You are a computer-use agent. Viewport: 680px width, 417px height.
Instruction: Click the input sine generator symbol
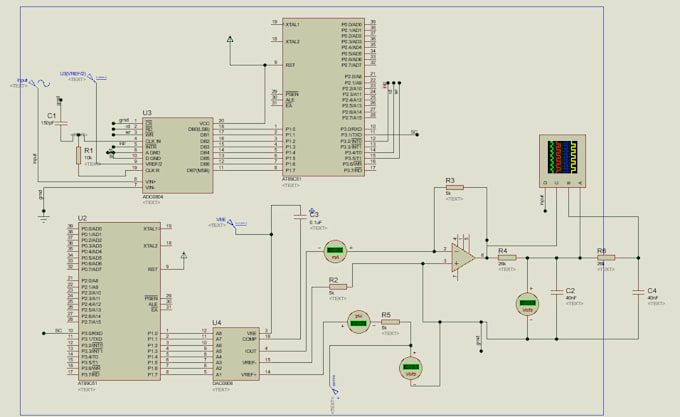[x=40, y=83]
